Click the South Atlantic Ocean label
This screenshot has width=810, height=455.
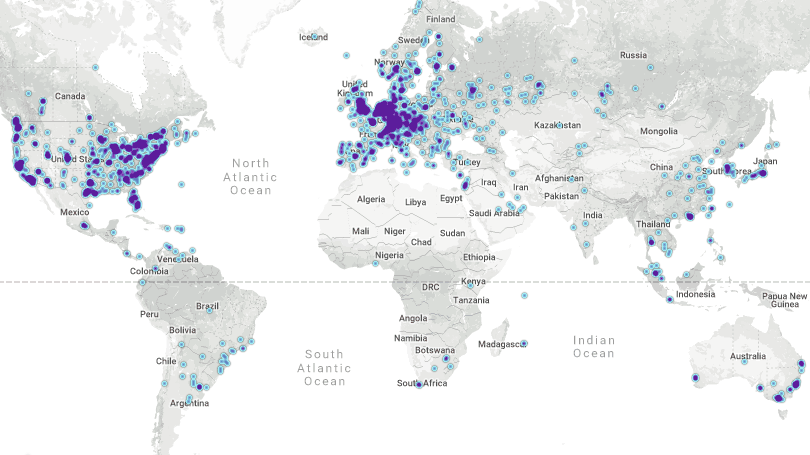point(324,367)
